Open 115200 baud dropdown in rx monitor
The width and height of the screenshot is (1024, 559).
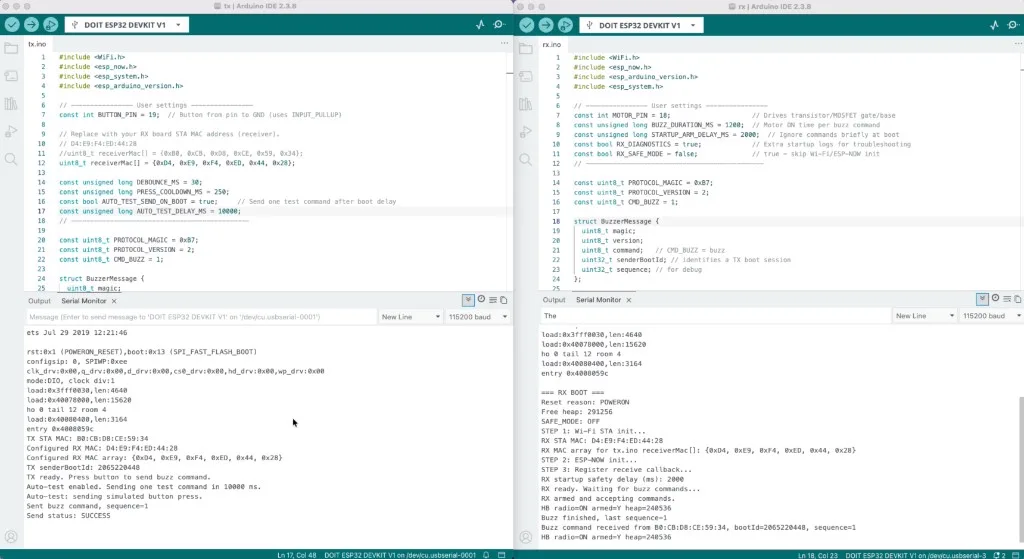(x=992, y=315)
